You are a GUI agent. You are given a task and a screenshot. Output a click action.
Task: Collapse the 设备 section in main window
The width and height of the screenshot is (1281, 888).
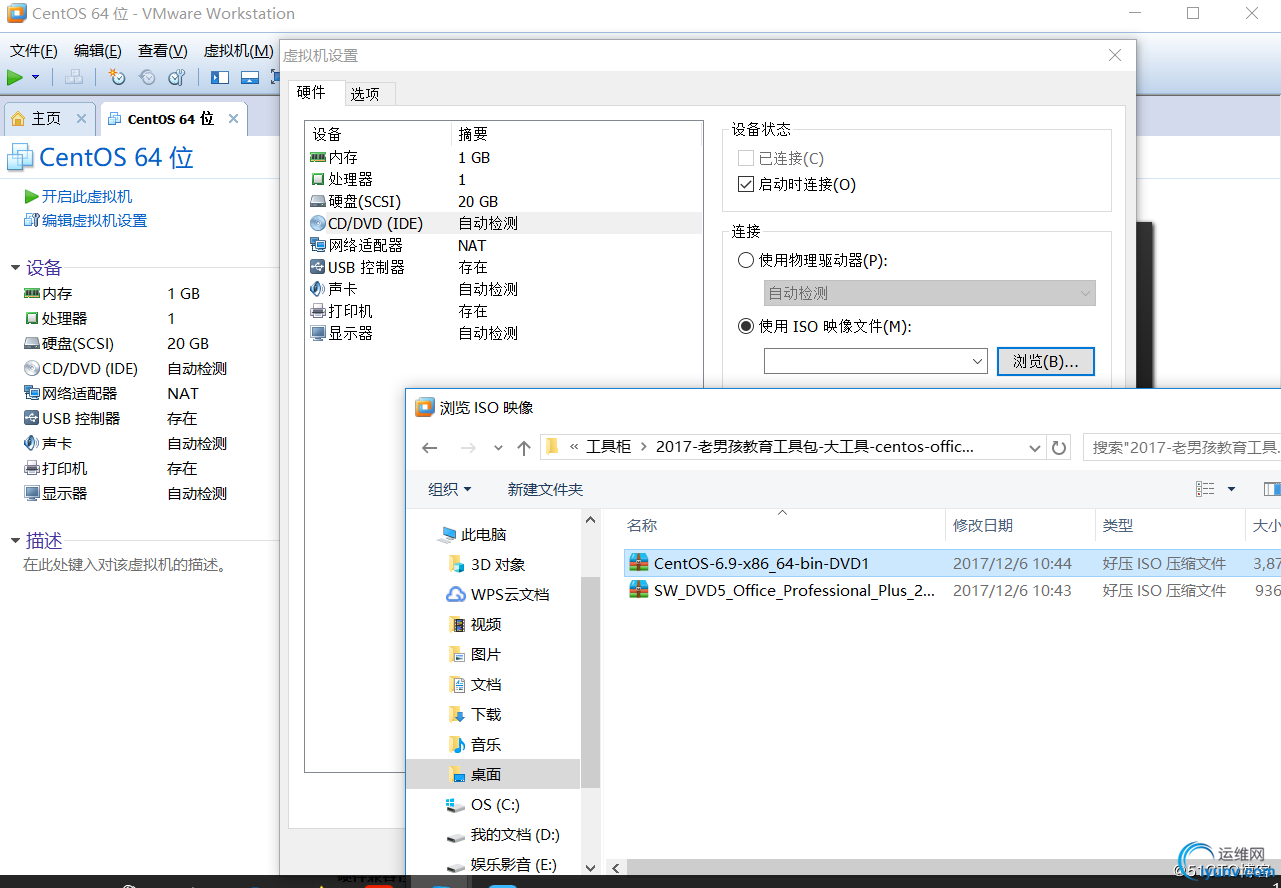tap(15, 268)
